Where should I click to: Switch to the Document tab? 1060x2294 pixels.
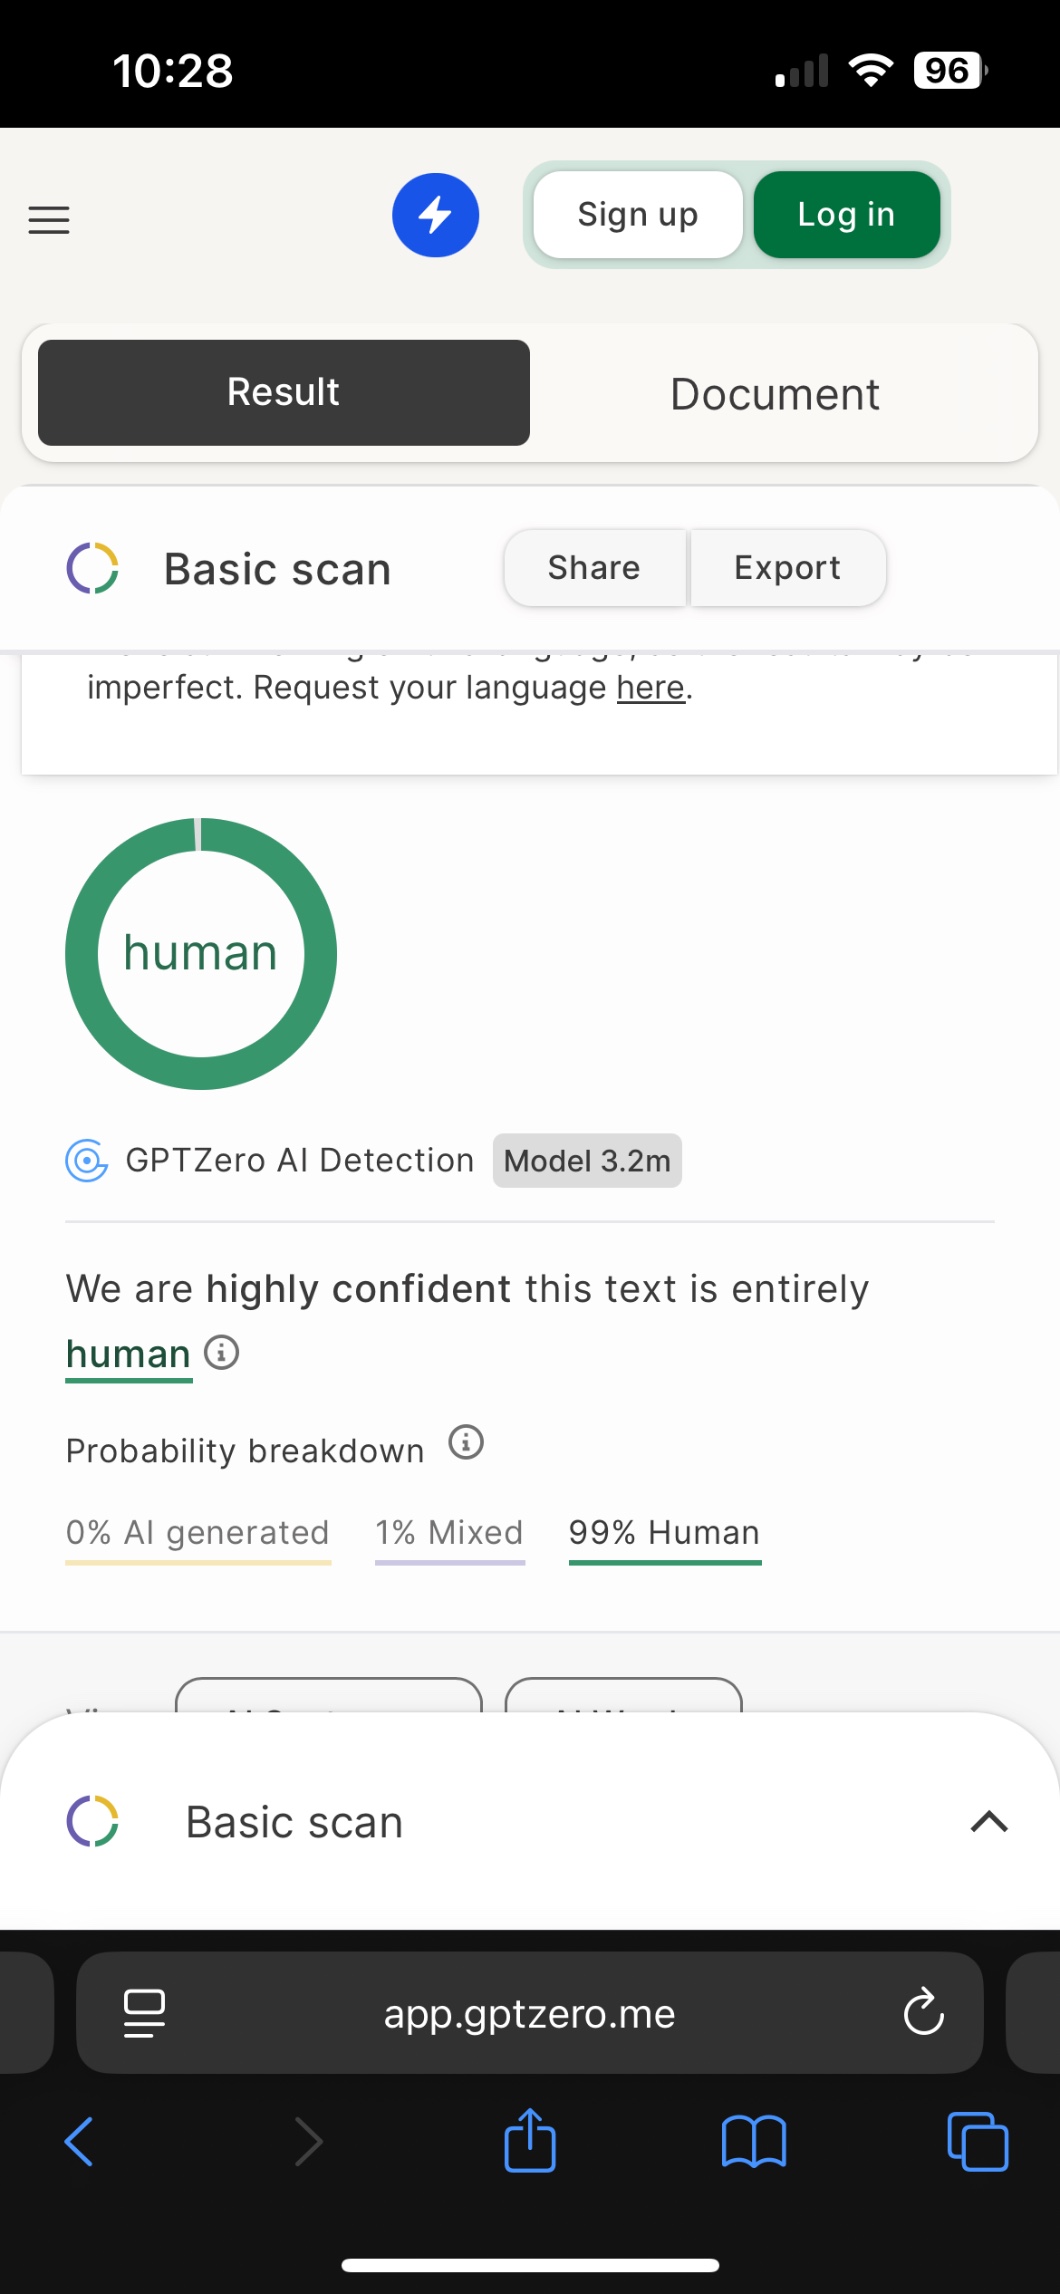775,394
